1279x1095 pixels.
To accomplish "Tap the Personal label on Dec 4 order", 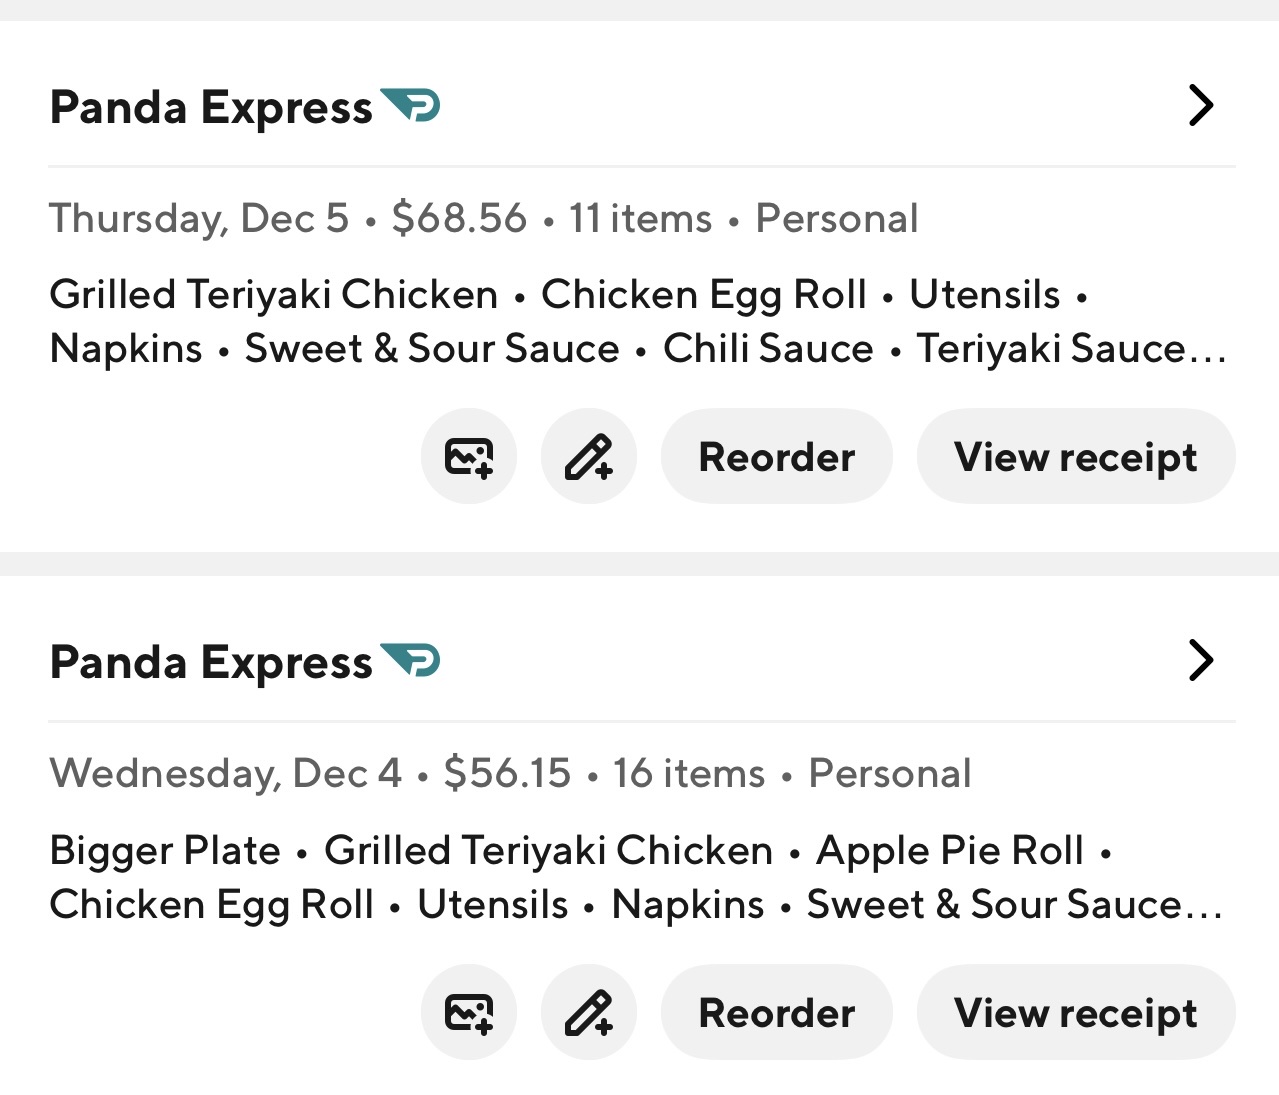I will 889,773.
